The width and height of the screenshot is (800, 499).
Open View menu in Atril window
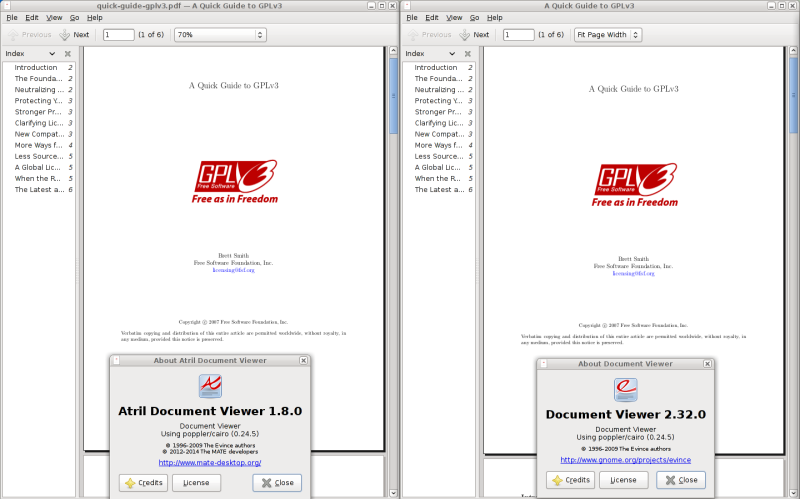pyautogui.click(x=54, y=17)
